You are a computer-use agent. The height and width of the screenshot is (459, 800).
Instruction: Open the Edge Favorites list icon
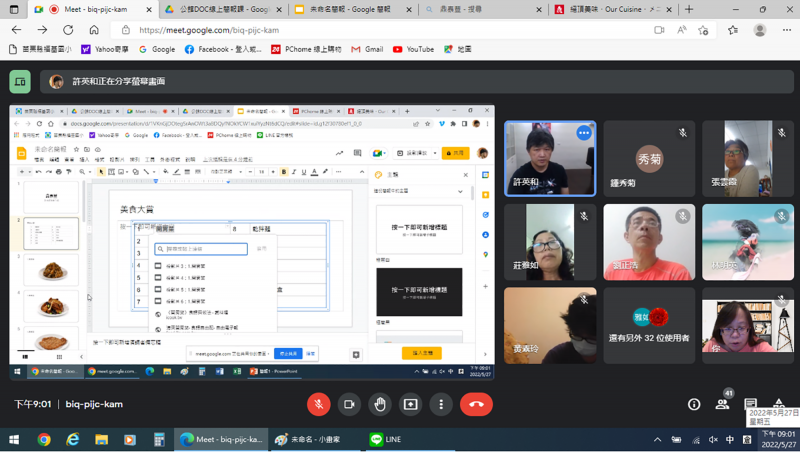733,30
